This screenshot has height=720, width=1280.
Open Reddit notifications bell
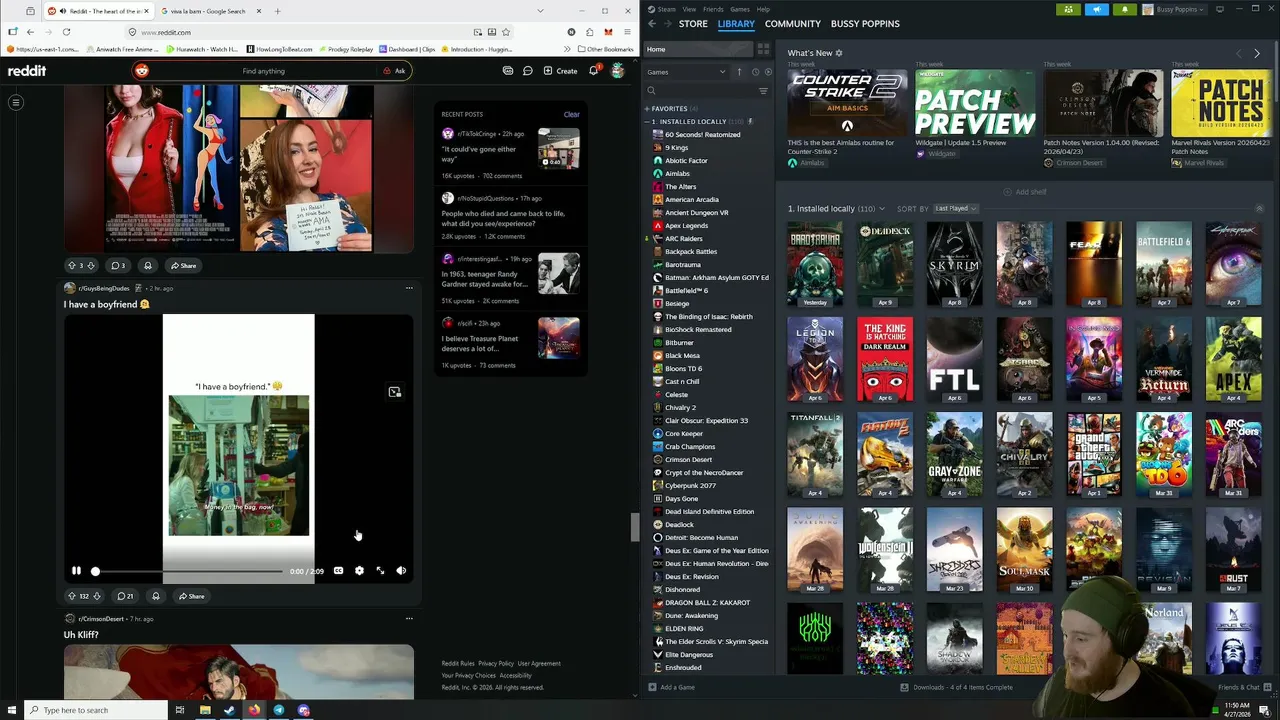[593, 71]
